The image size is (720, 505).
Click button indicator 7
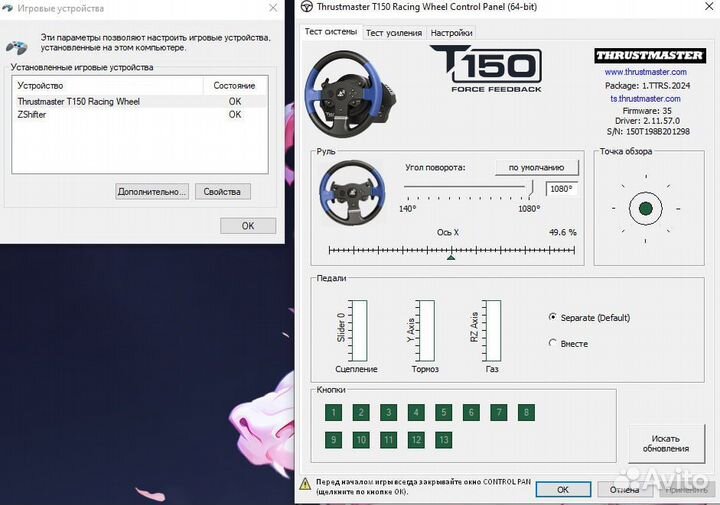pyautogui.click(x=499, y=412)
